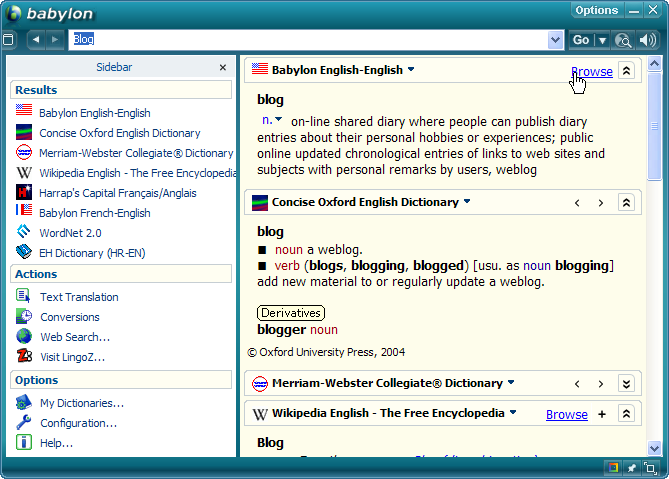Viewport: 669px width, 479px height.
Task: Click Browse link in Wikipedia header
Action: pos(567,415)
